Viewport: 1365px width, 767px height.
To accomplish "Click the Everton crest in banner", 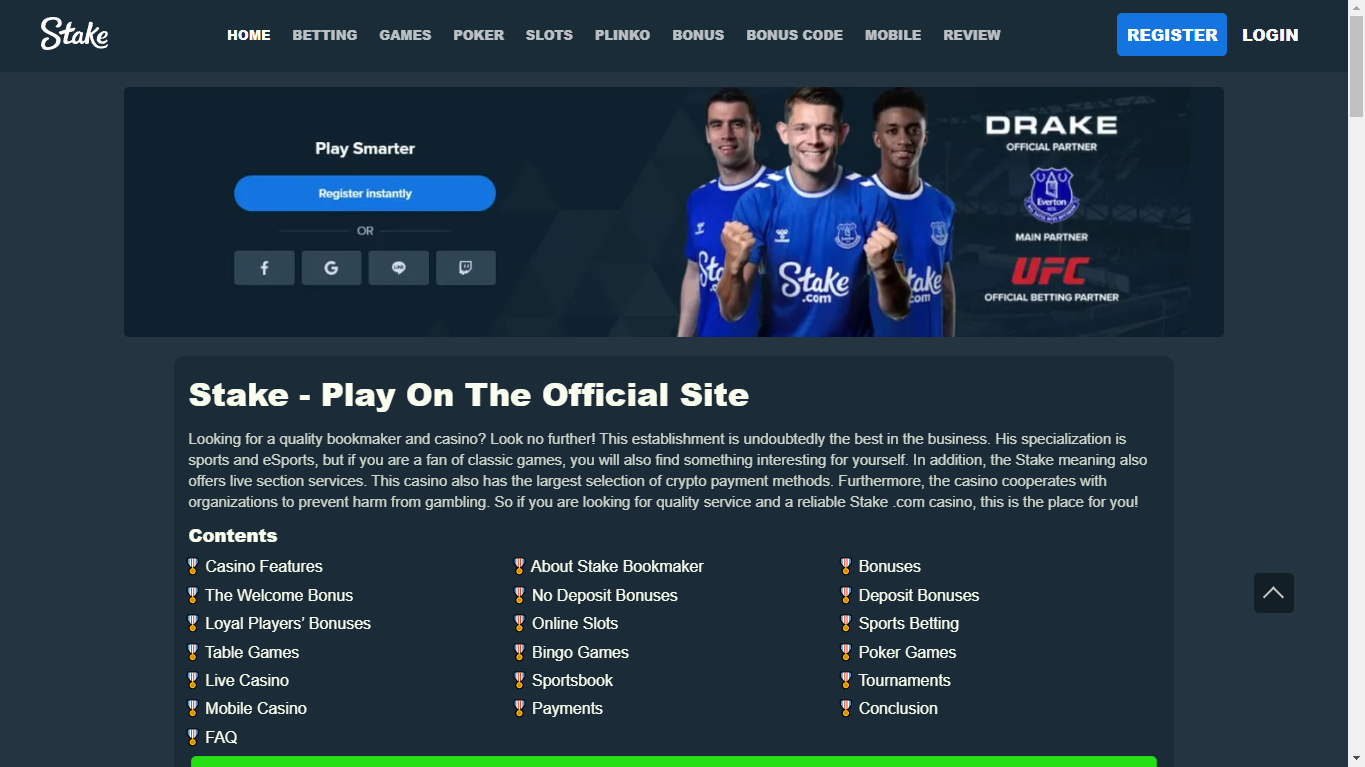I will (1051, 194).
